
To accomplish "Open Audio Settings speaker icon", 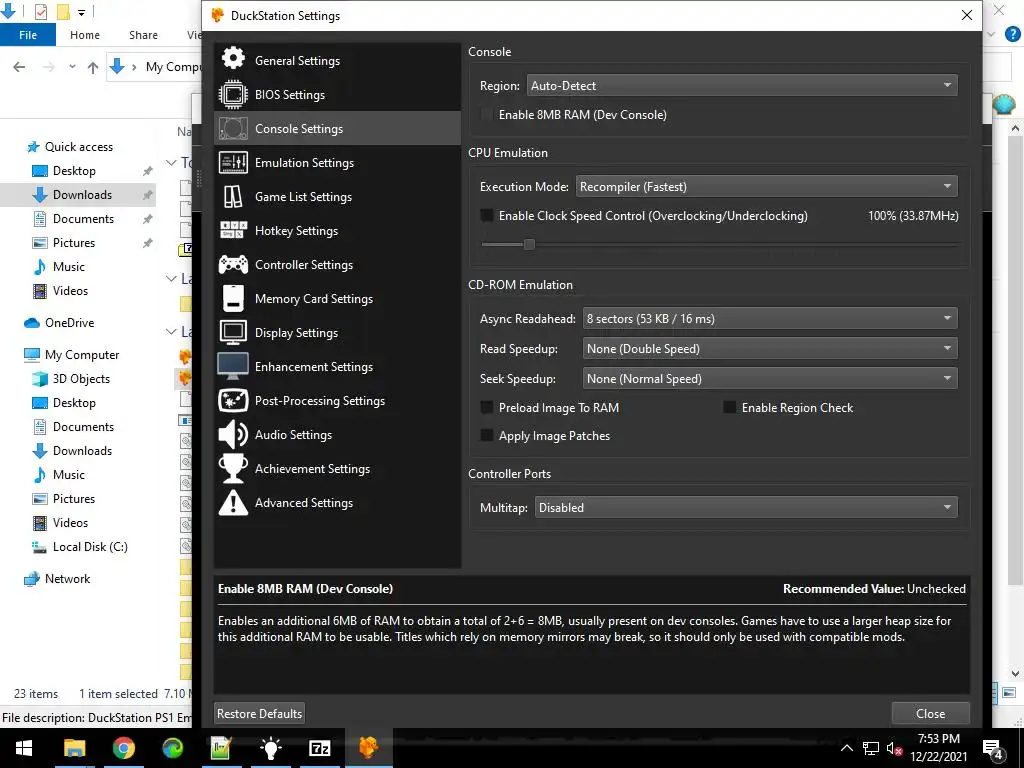I will click(233, 434).
